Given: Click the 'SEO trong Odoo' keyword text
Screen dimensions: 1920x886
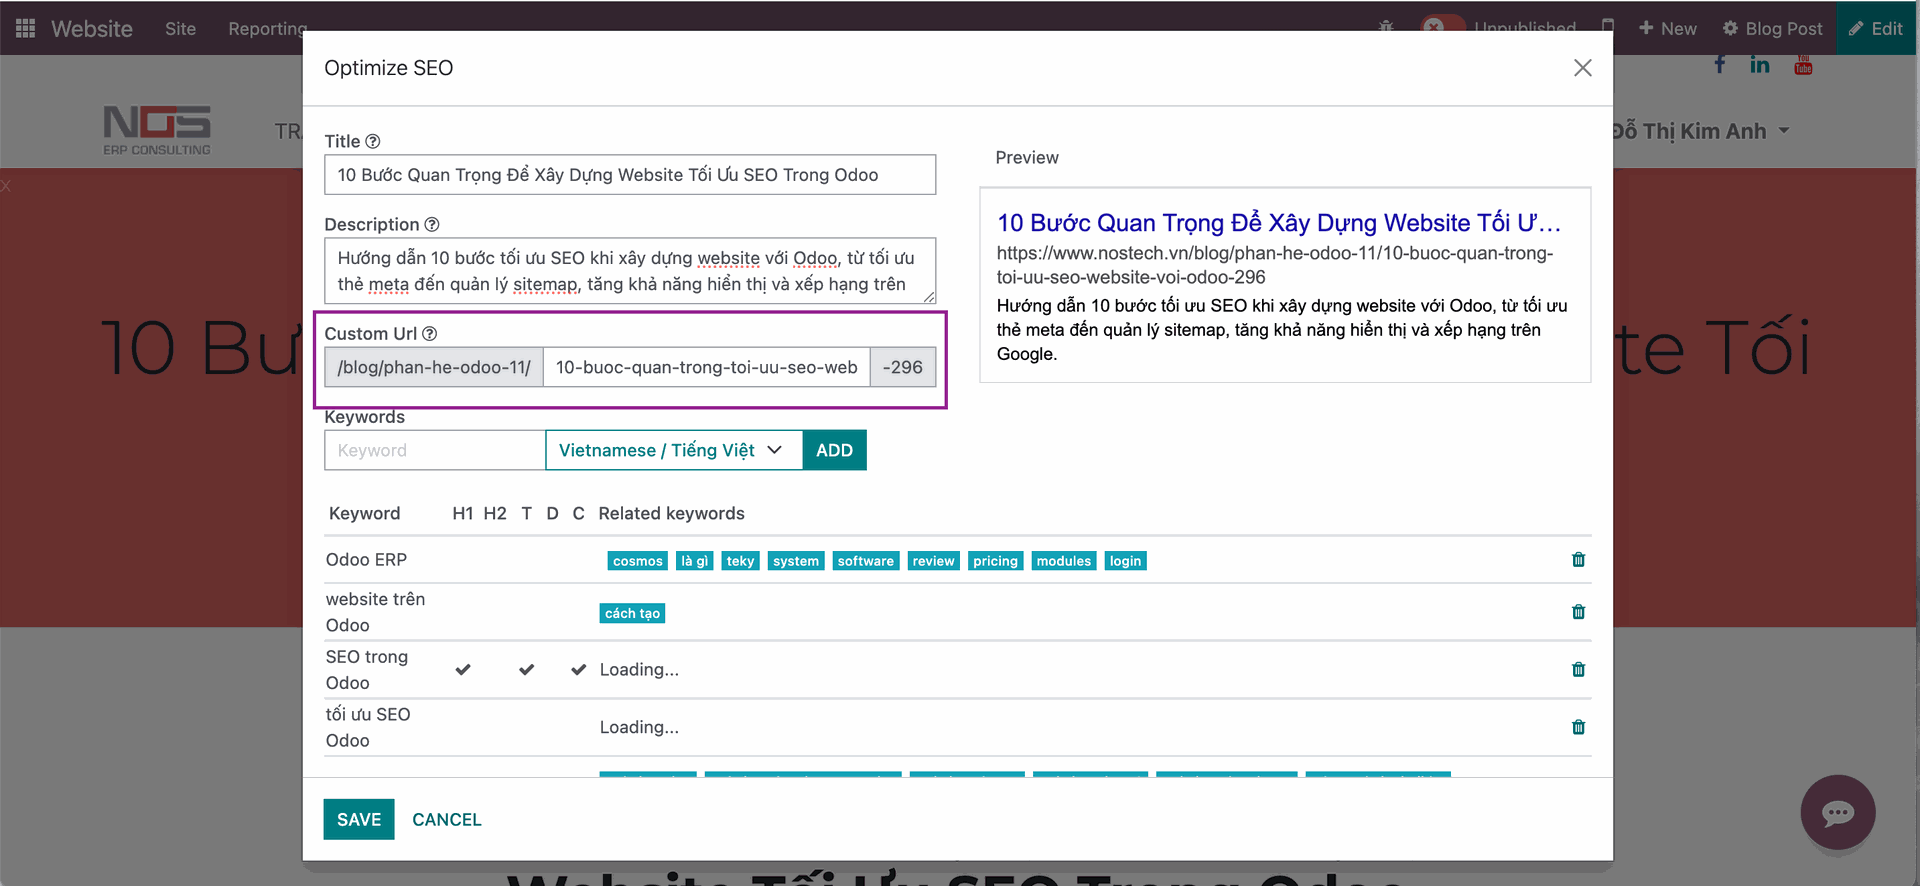Looking at the screenshot, I should pos(367,670).
